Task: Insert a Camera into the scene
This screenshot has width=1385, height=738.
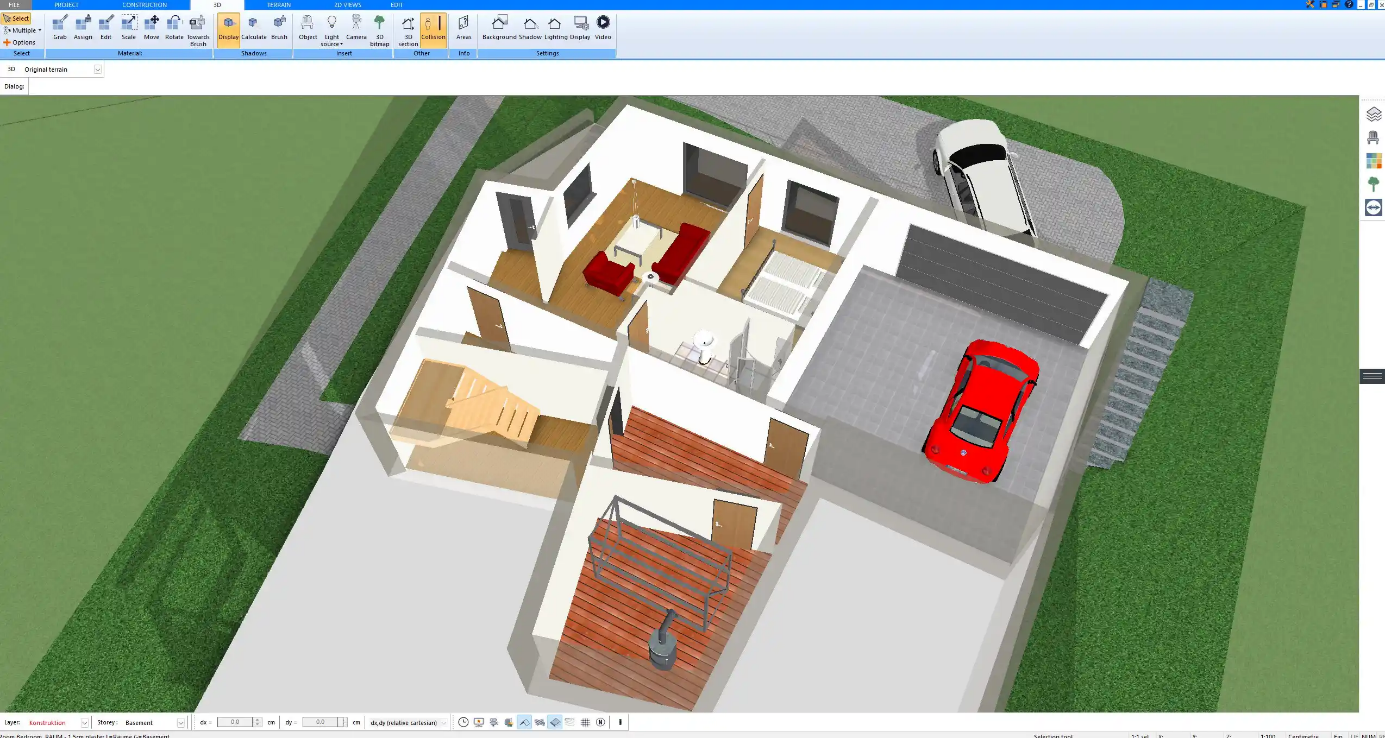Action: [x=356, y=27]
